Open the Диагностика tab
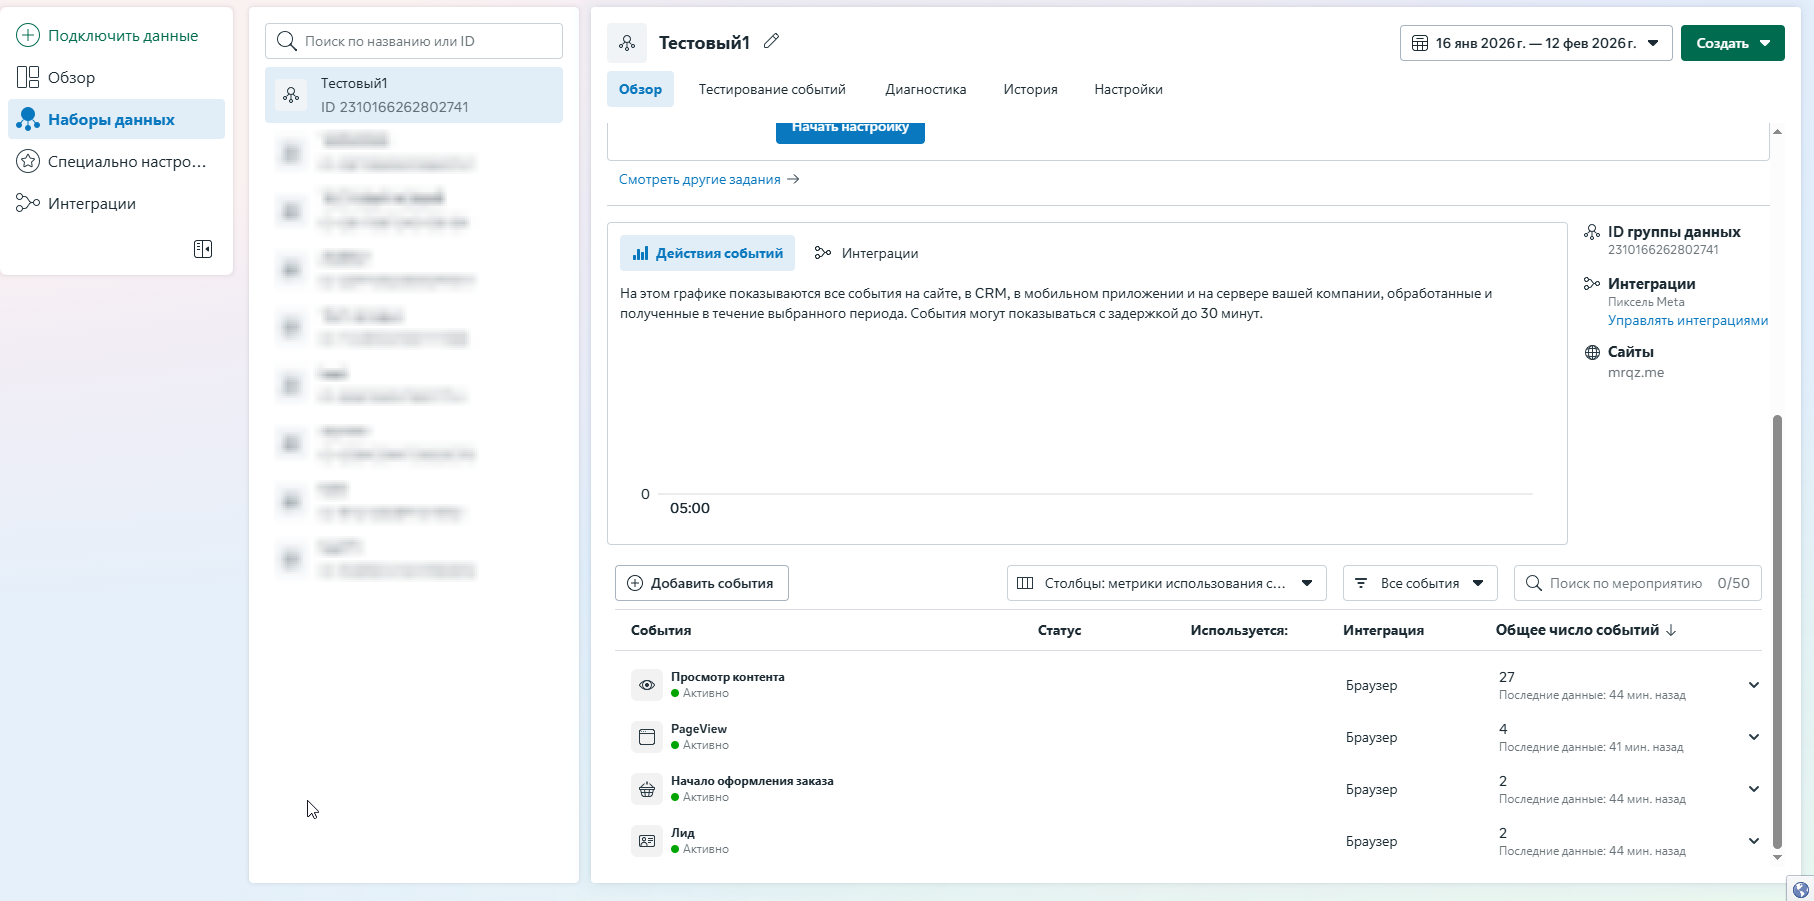The height and width of the screenshot is (901, 1814). coord(925,89)
